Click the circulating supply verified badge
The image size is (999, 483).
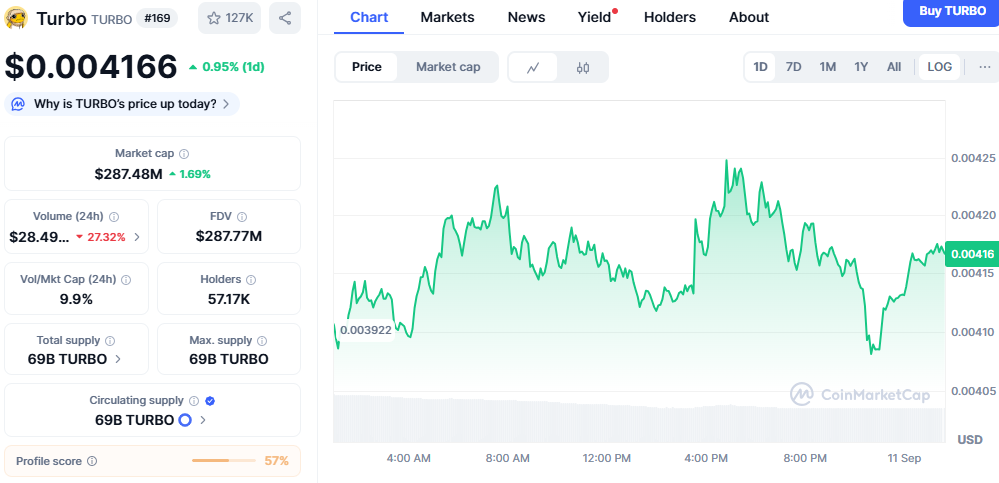coord(210,401)
